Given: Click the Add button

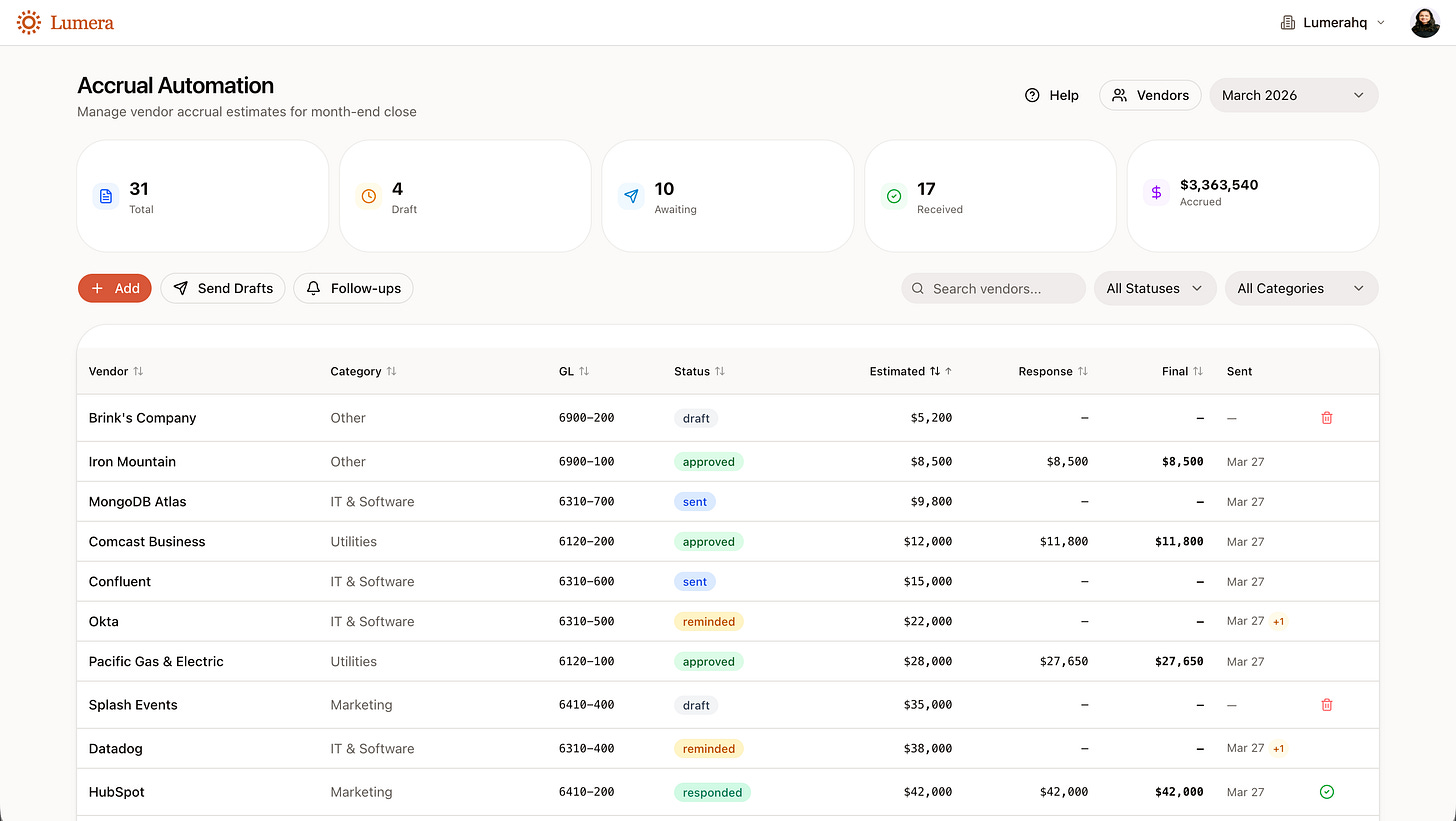Looking at the screenshot, I should point(115,288).
